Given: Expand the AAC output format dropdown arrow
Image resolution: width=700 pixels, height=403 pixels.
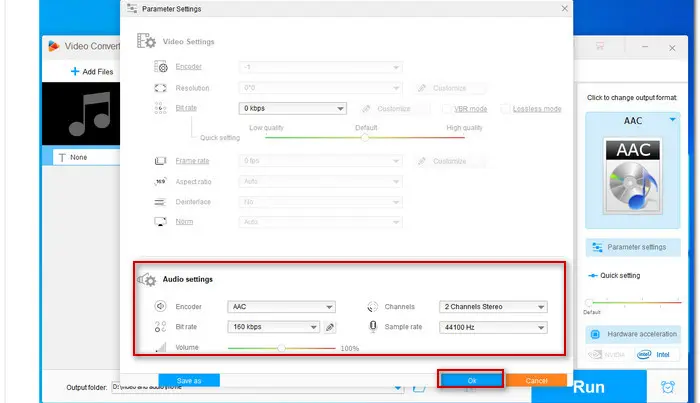Looking at the screenshot, I should tap(672, 120).
